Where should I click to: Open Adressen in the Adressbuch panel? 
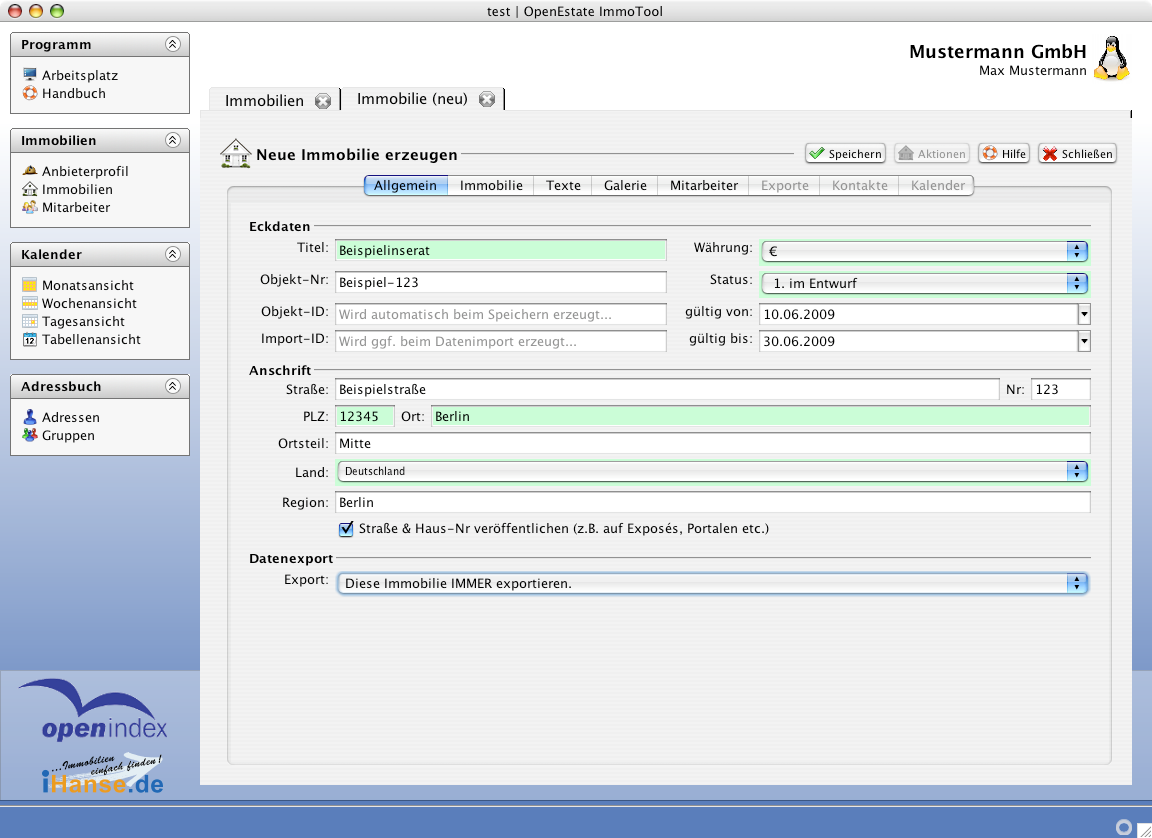(70, 417)
